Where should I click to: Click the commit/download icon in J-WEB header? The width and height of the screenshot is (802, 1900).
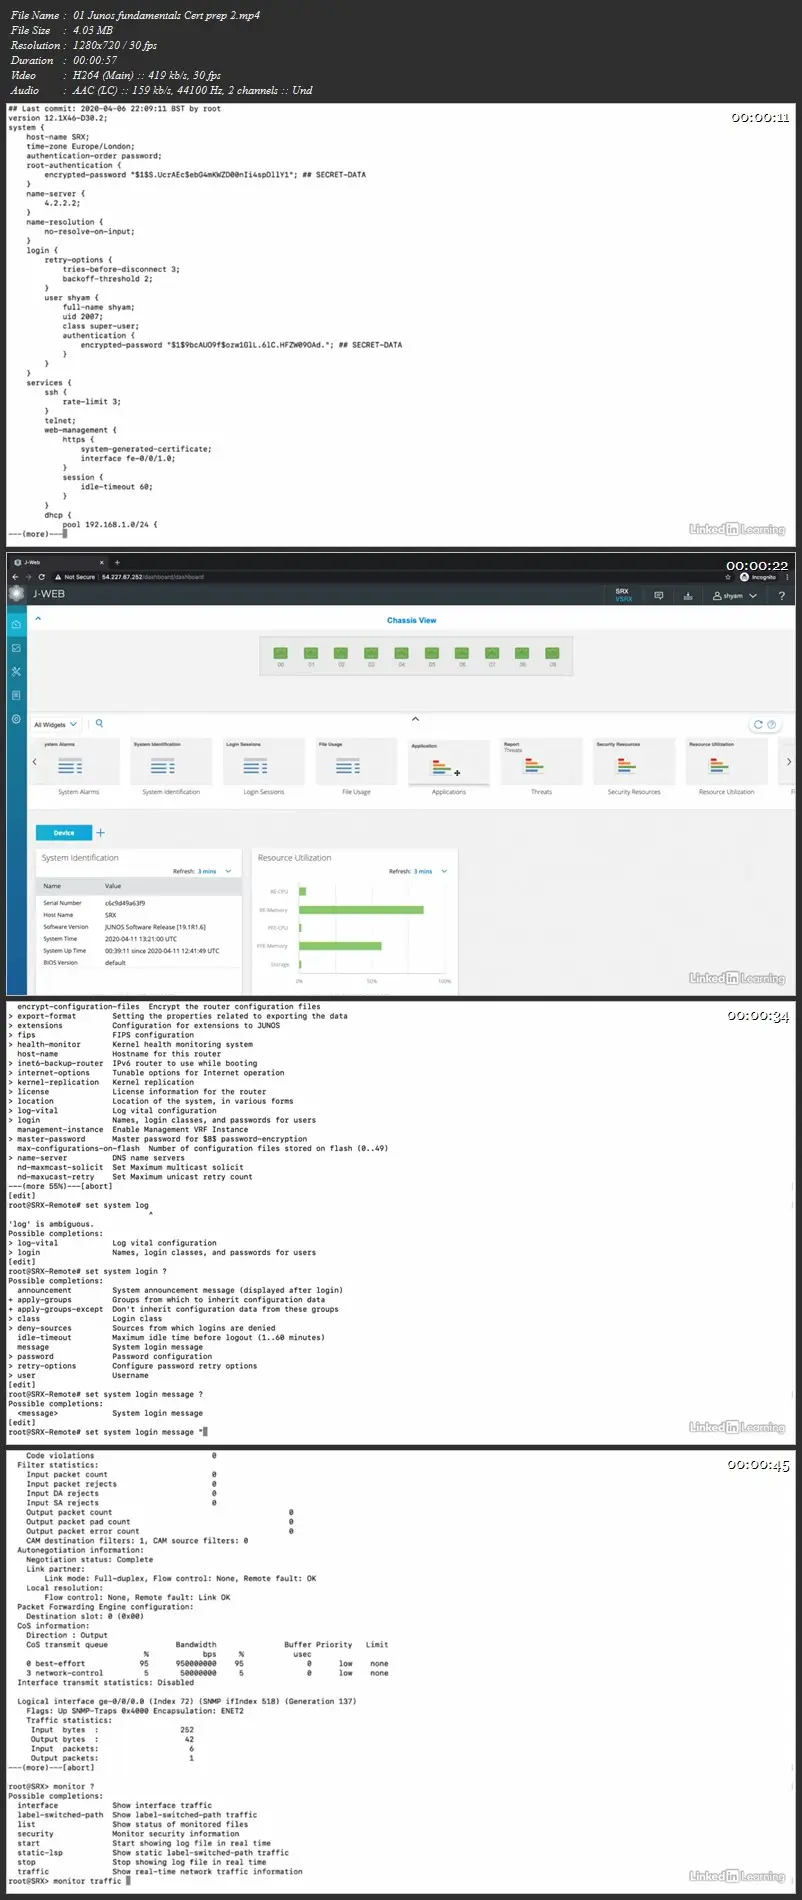688,595
